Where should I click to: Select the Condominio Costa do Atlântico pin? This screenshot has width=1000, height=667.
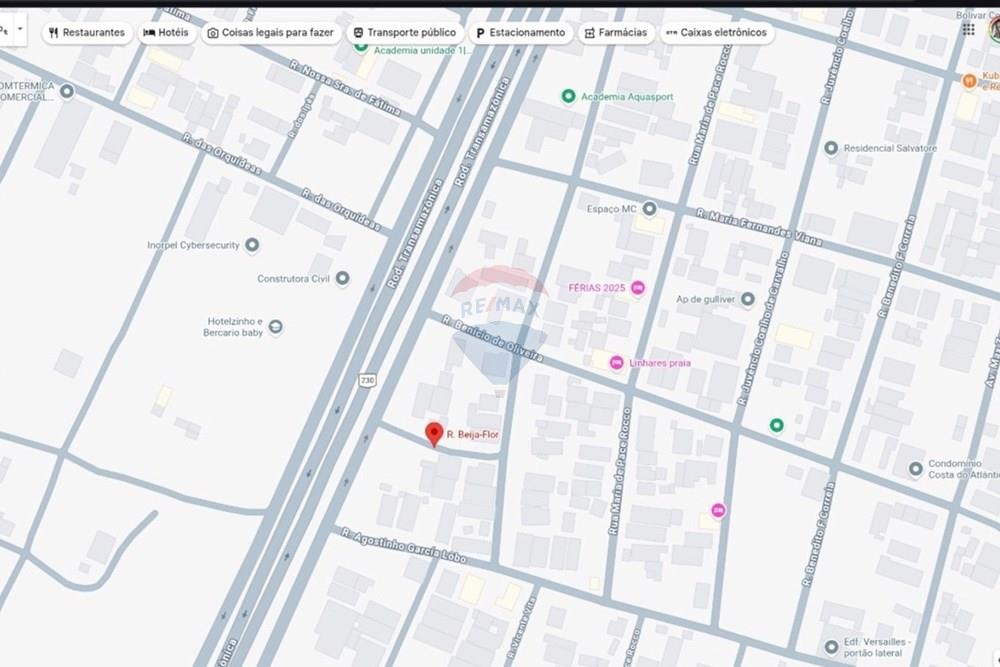point(915,468)
